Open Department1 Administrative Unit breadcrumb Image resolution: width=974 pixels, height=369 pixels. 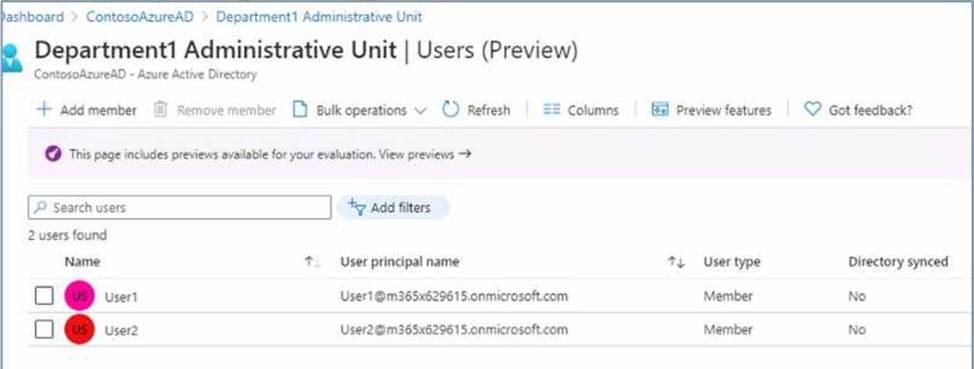point(319,17)
